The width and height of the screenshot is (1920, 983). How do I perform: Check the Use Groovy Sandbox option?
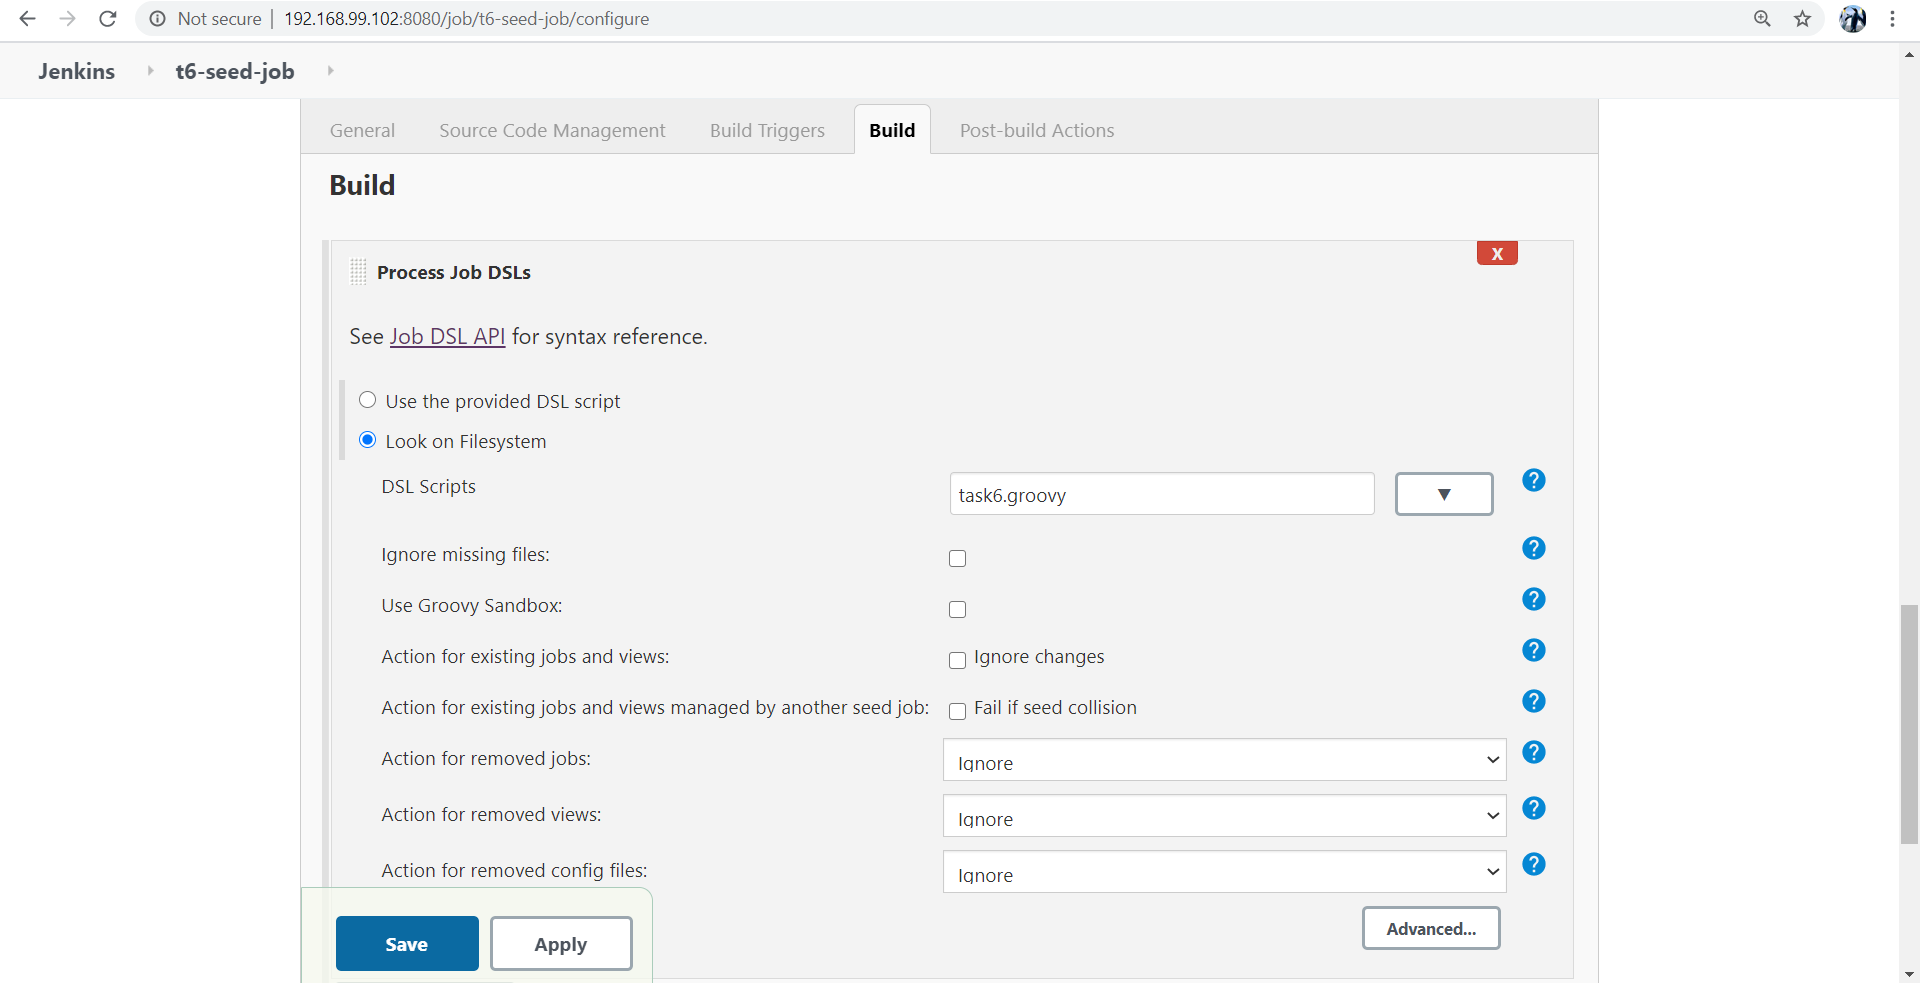957,609
